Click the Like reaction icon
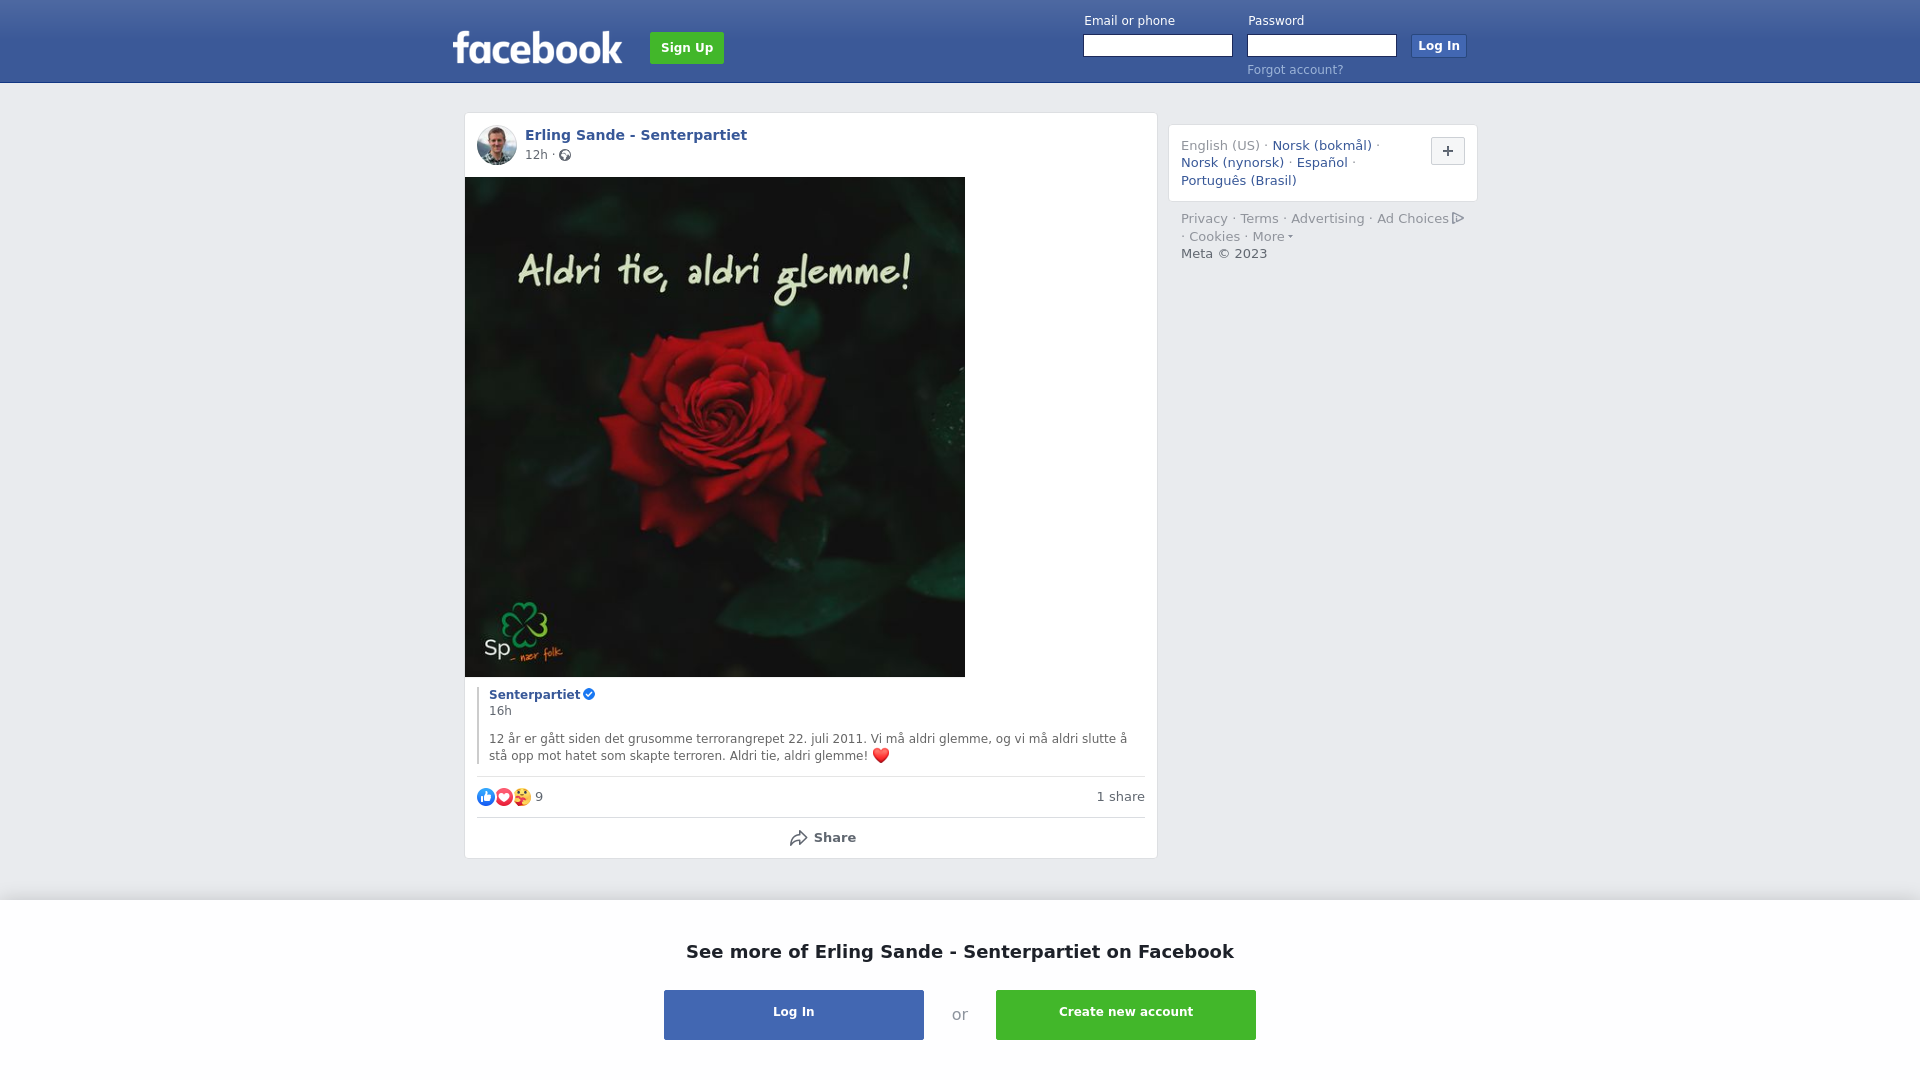Screen dimensions: 1920x1080 (486, 797)
